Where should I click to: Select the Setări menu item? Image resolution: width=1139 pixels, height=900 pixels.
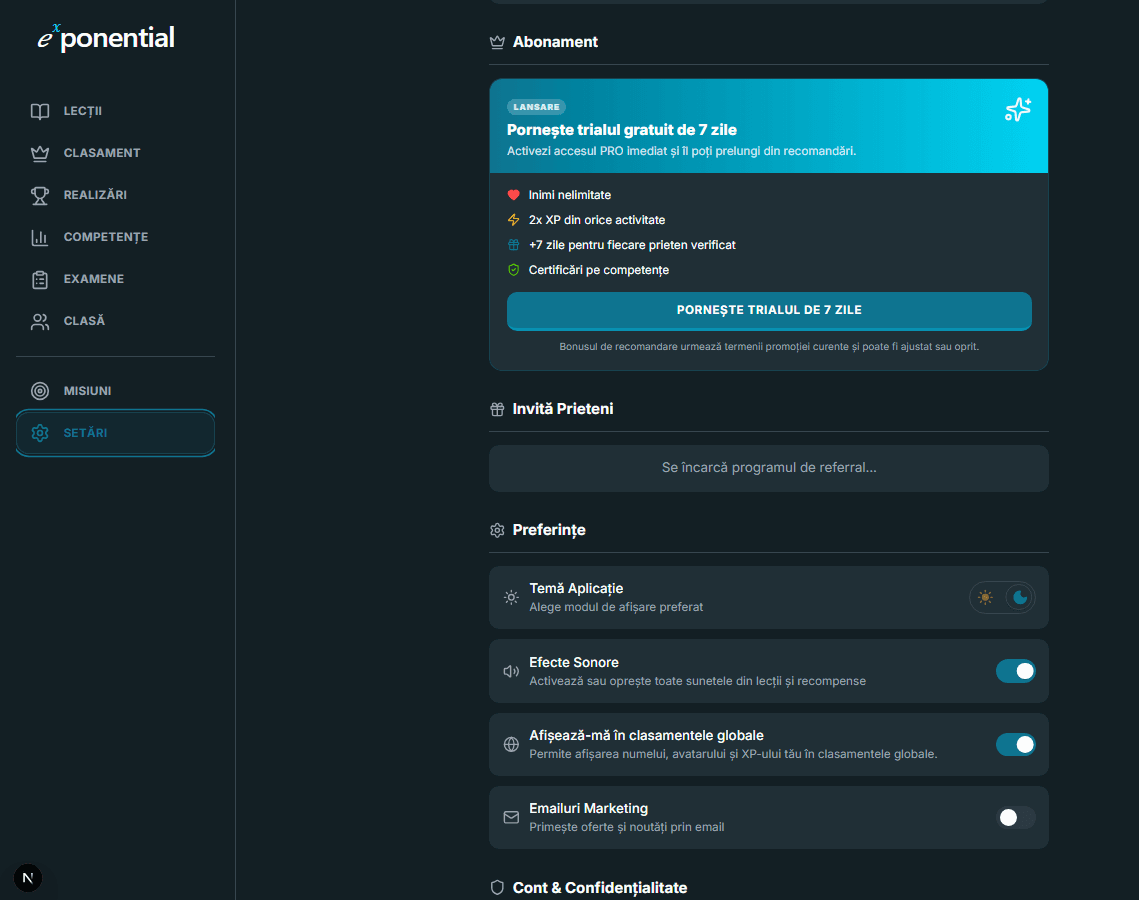[115, 433]
